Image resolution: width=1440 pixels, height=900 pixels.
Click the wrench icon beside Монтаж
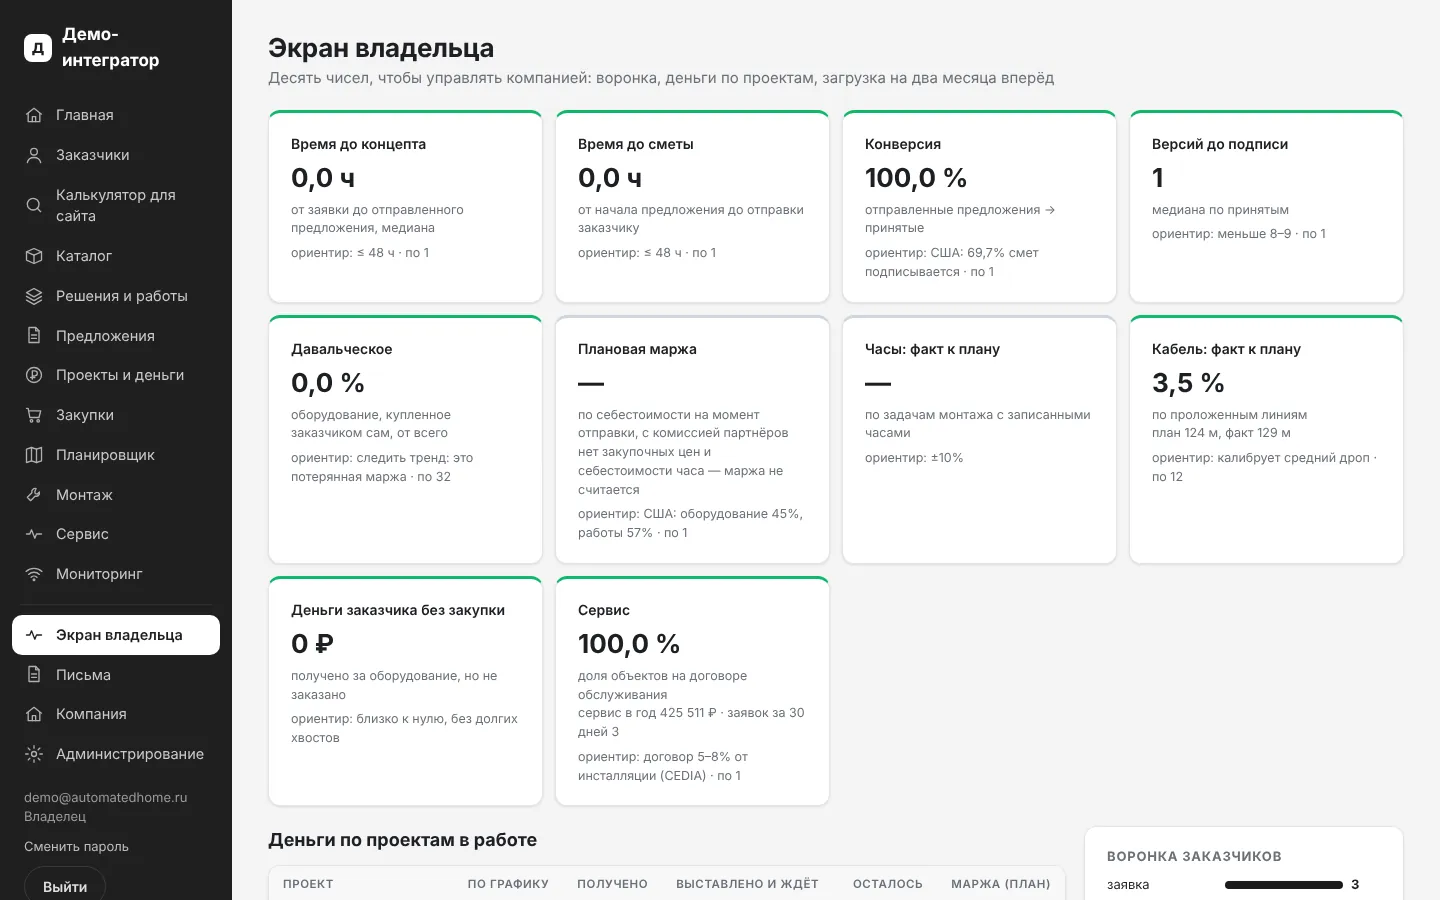click(x=34, y=495)
